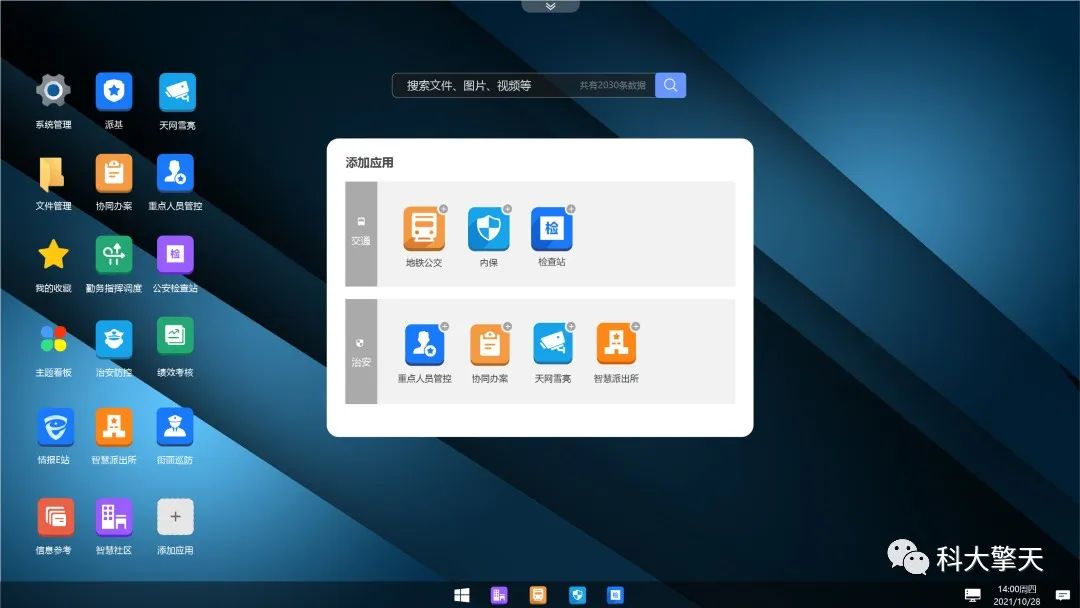Switch to the 治安 category tab

point(361,351)
